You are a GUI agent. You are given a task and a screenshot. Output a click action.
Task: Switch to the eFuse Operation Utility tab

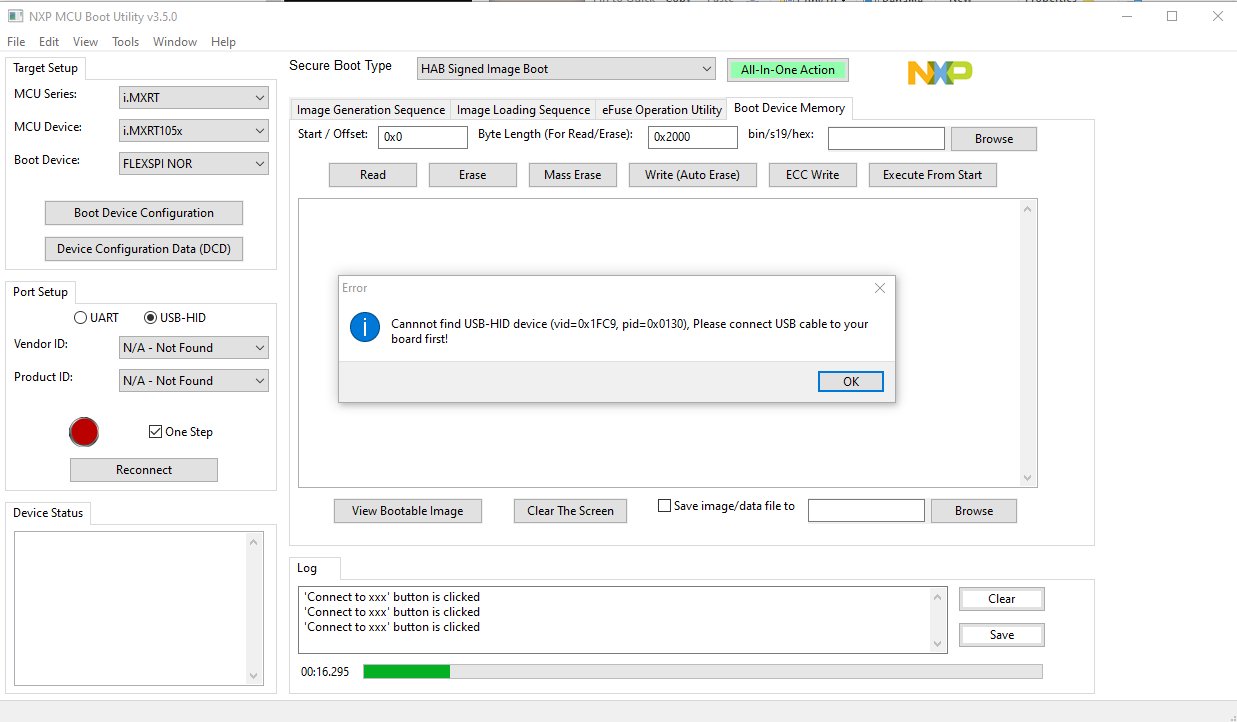click(x=662, y=110)
